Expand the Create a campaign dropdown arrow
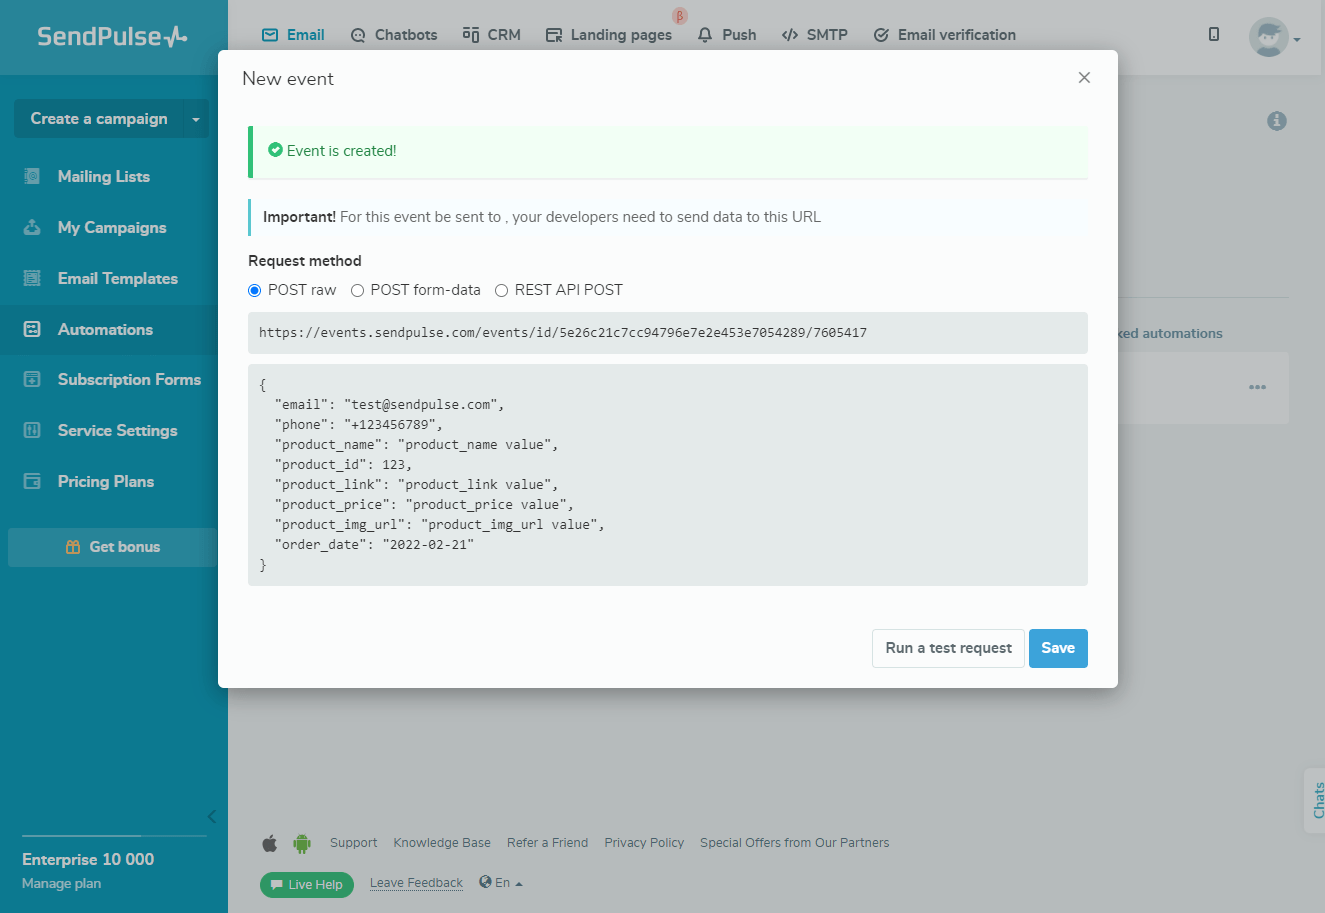This screenshot has height=913, width=1325. point(196,119)
